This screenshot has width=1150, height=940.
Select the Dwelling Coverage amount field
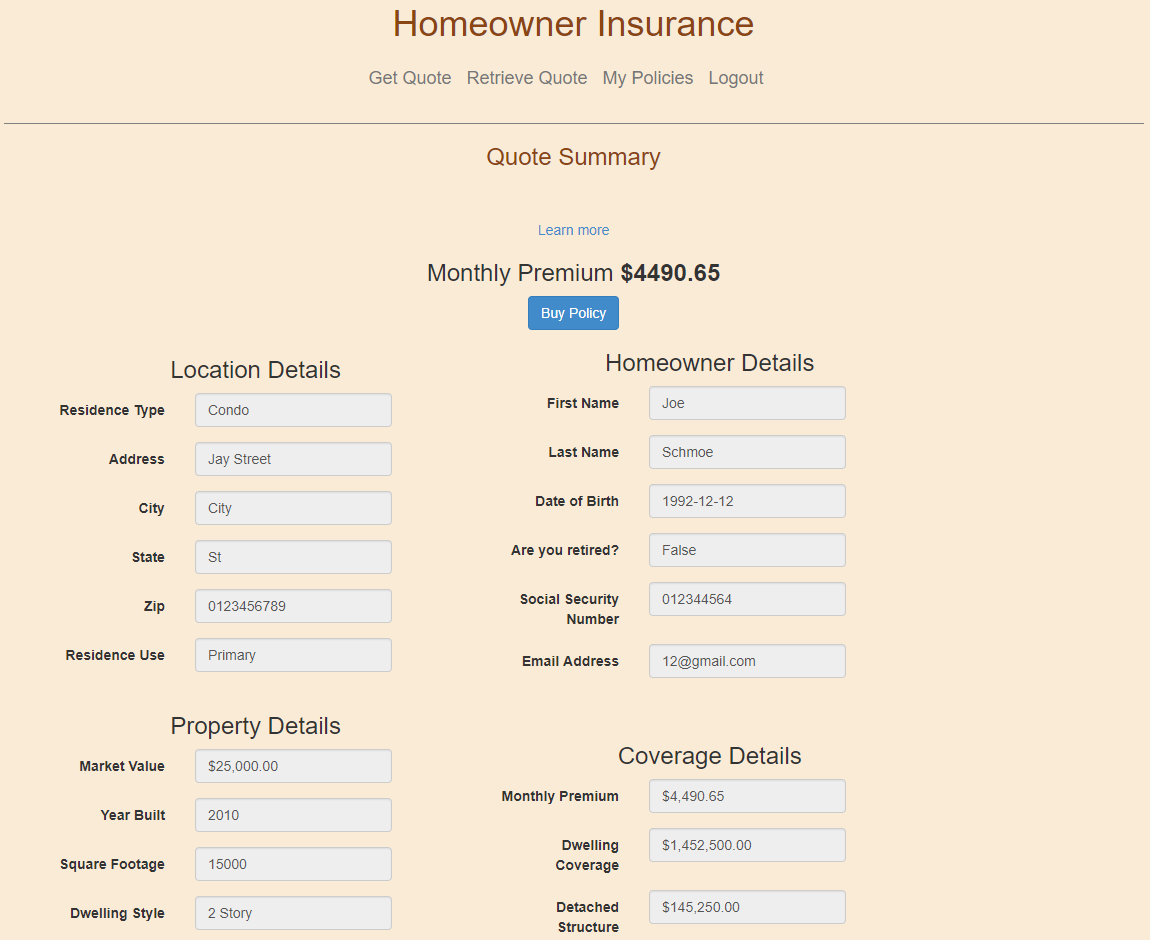click(x=747, y=845)
